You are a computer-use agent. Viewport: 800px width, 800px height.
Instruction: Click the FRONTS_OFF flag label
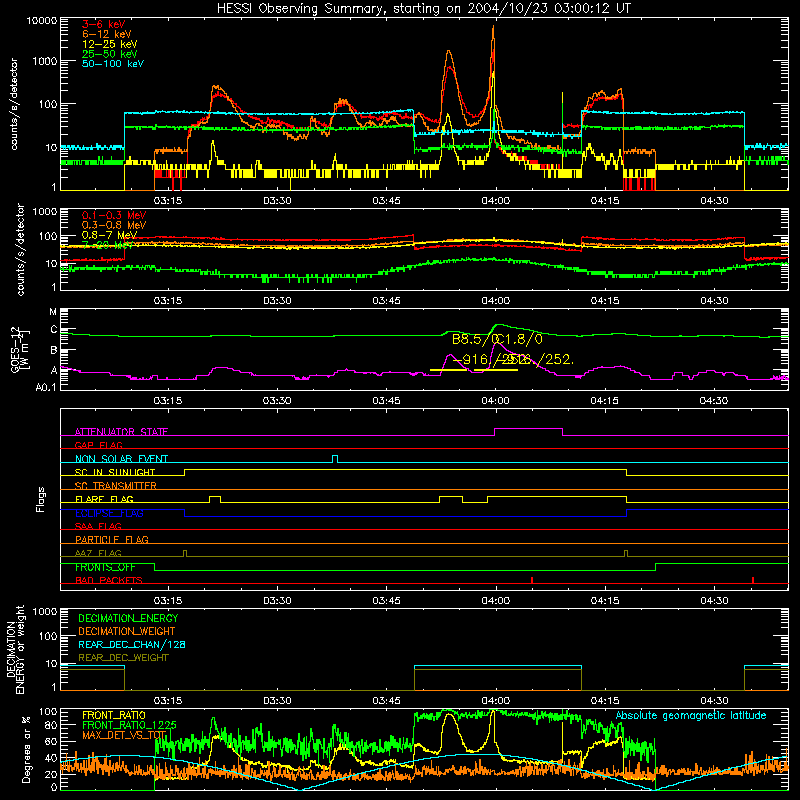tap(105, 567)
